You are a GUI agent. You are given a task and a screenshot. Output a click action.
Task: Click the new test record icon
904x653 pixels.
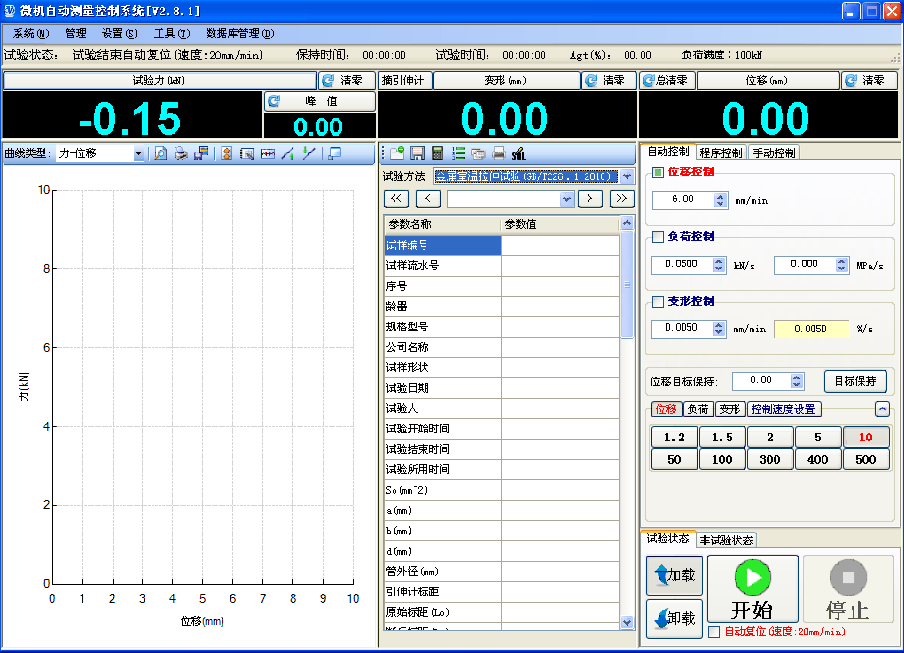click(397, 154)
